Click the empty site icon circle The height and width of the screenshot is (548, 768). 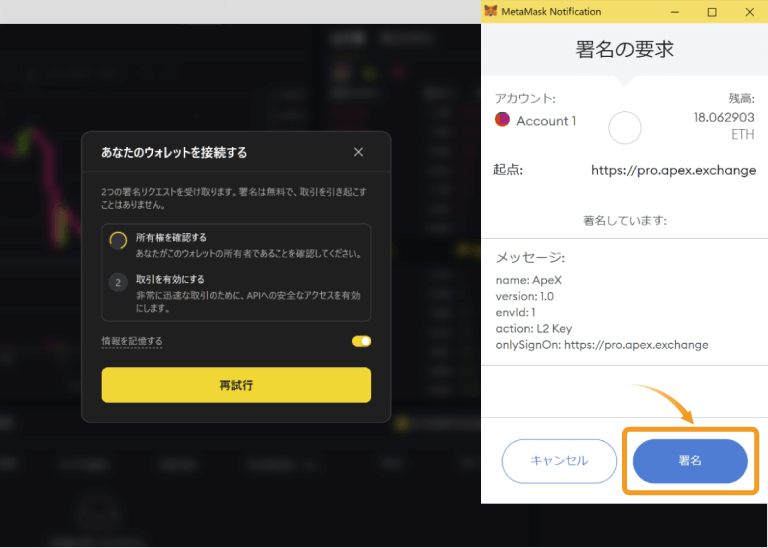click(624, 128)
